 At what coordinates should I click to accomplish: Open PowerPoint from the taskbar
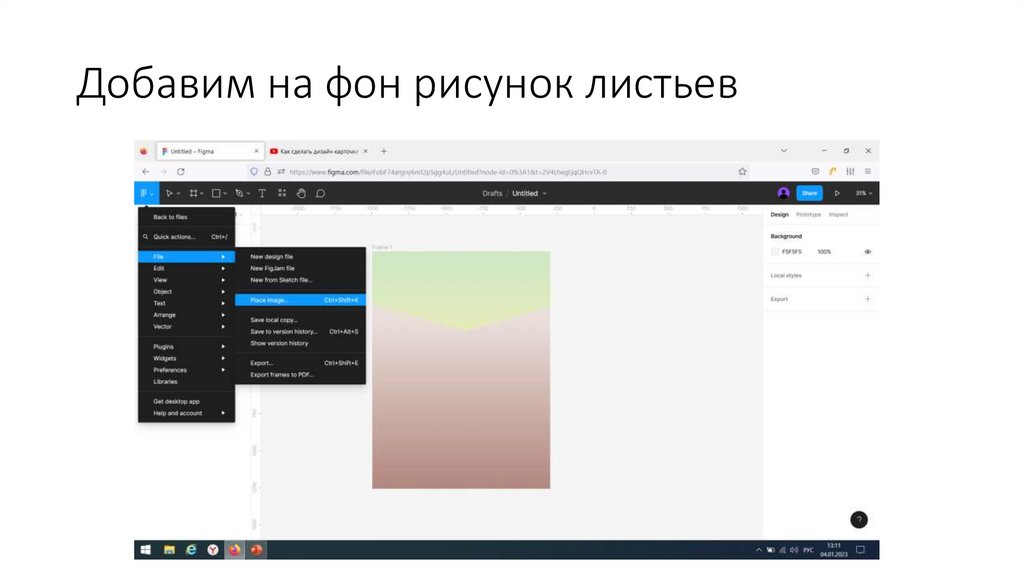point(257,550)
